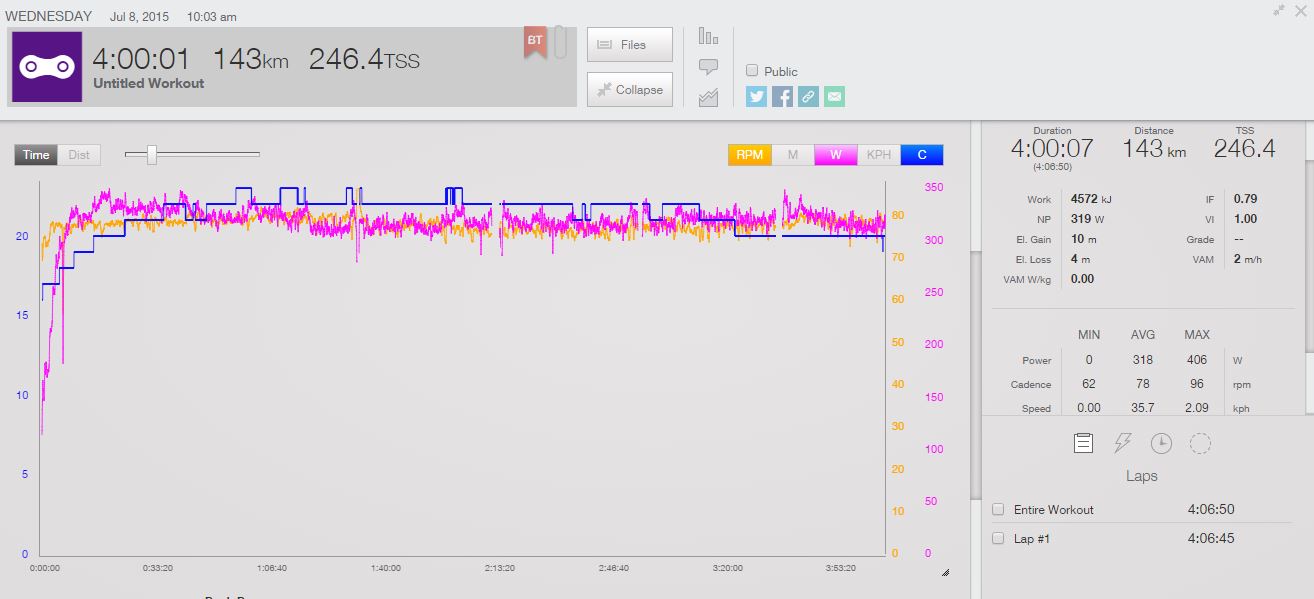This screenshot has height=599, width=1314.
Task: Open the Files button
Action: tap(630, 45)
